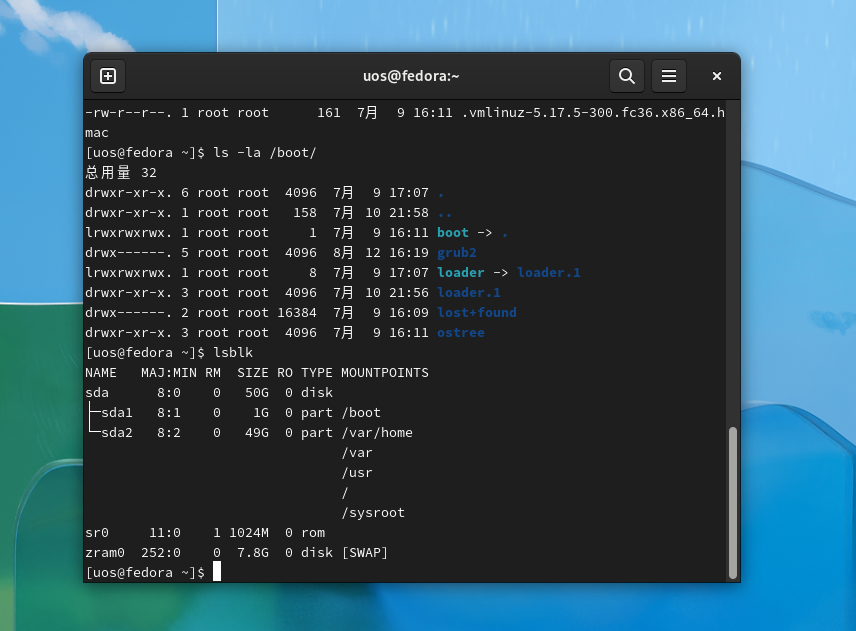The height and width of the screenshot is (631, 856).
Task: Click the loader.1 directory entry
Action: 469,293
